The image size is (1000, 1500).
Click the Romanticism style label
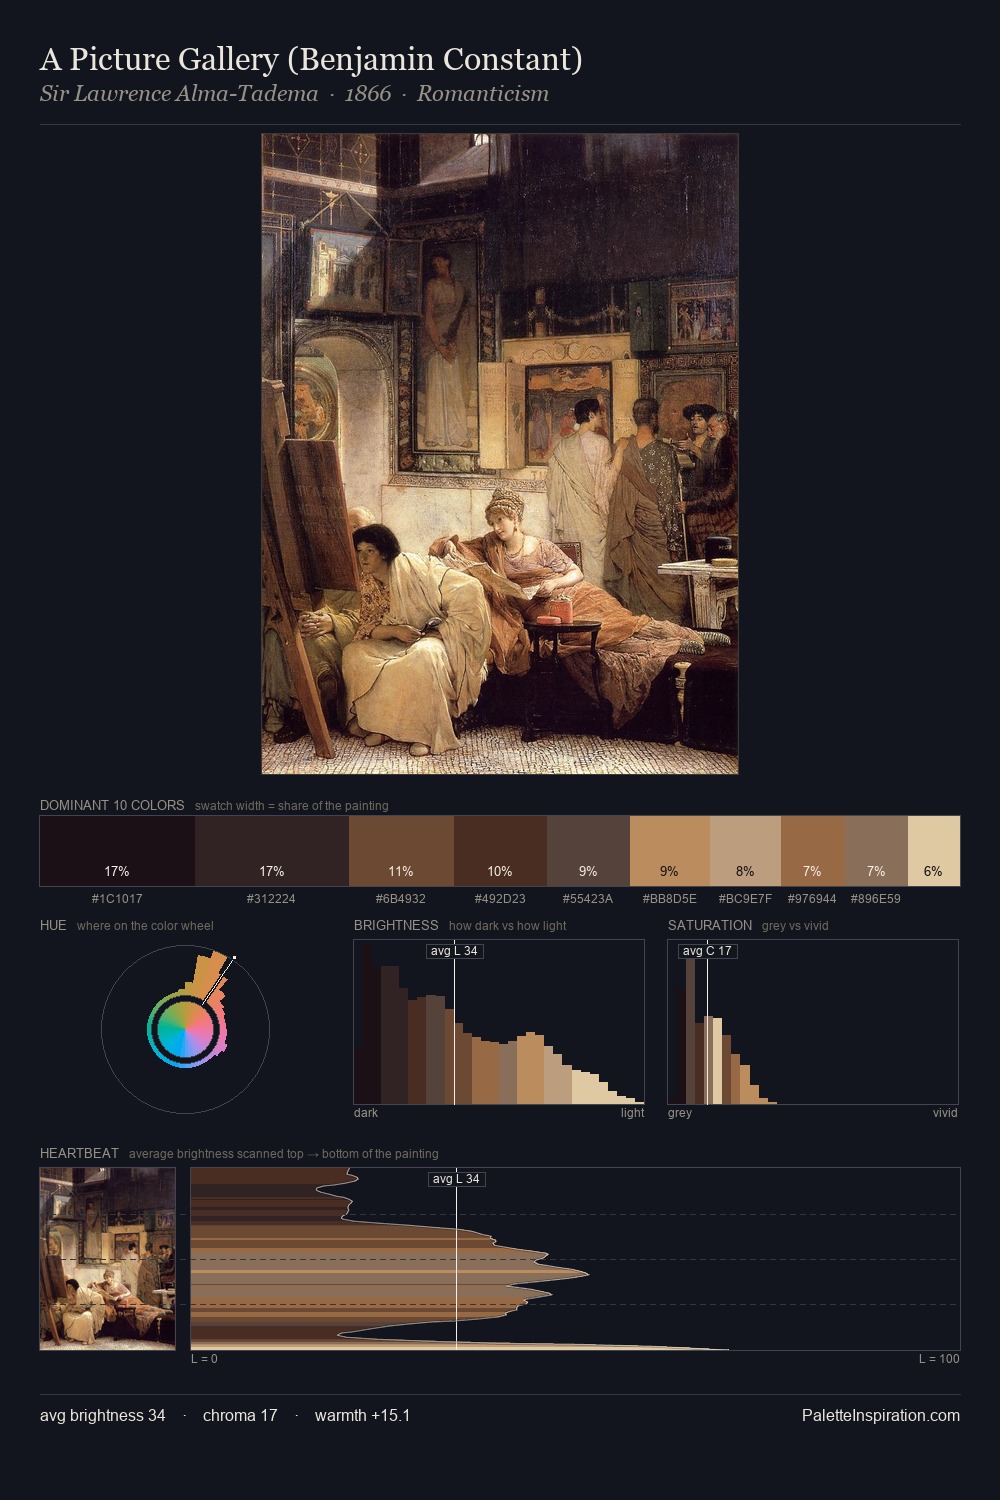[x=483, y=94]
